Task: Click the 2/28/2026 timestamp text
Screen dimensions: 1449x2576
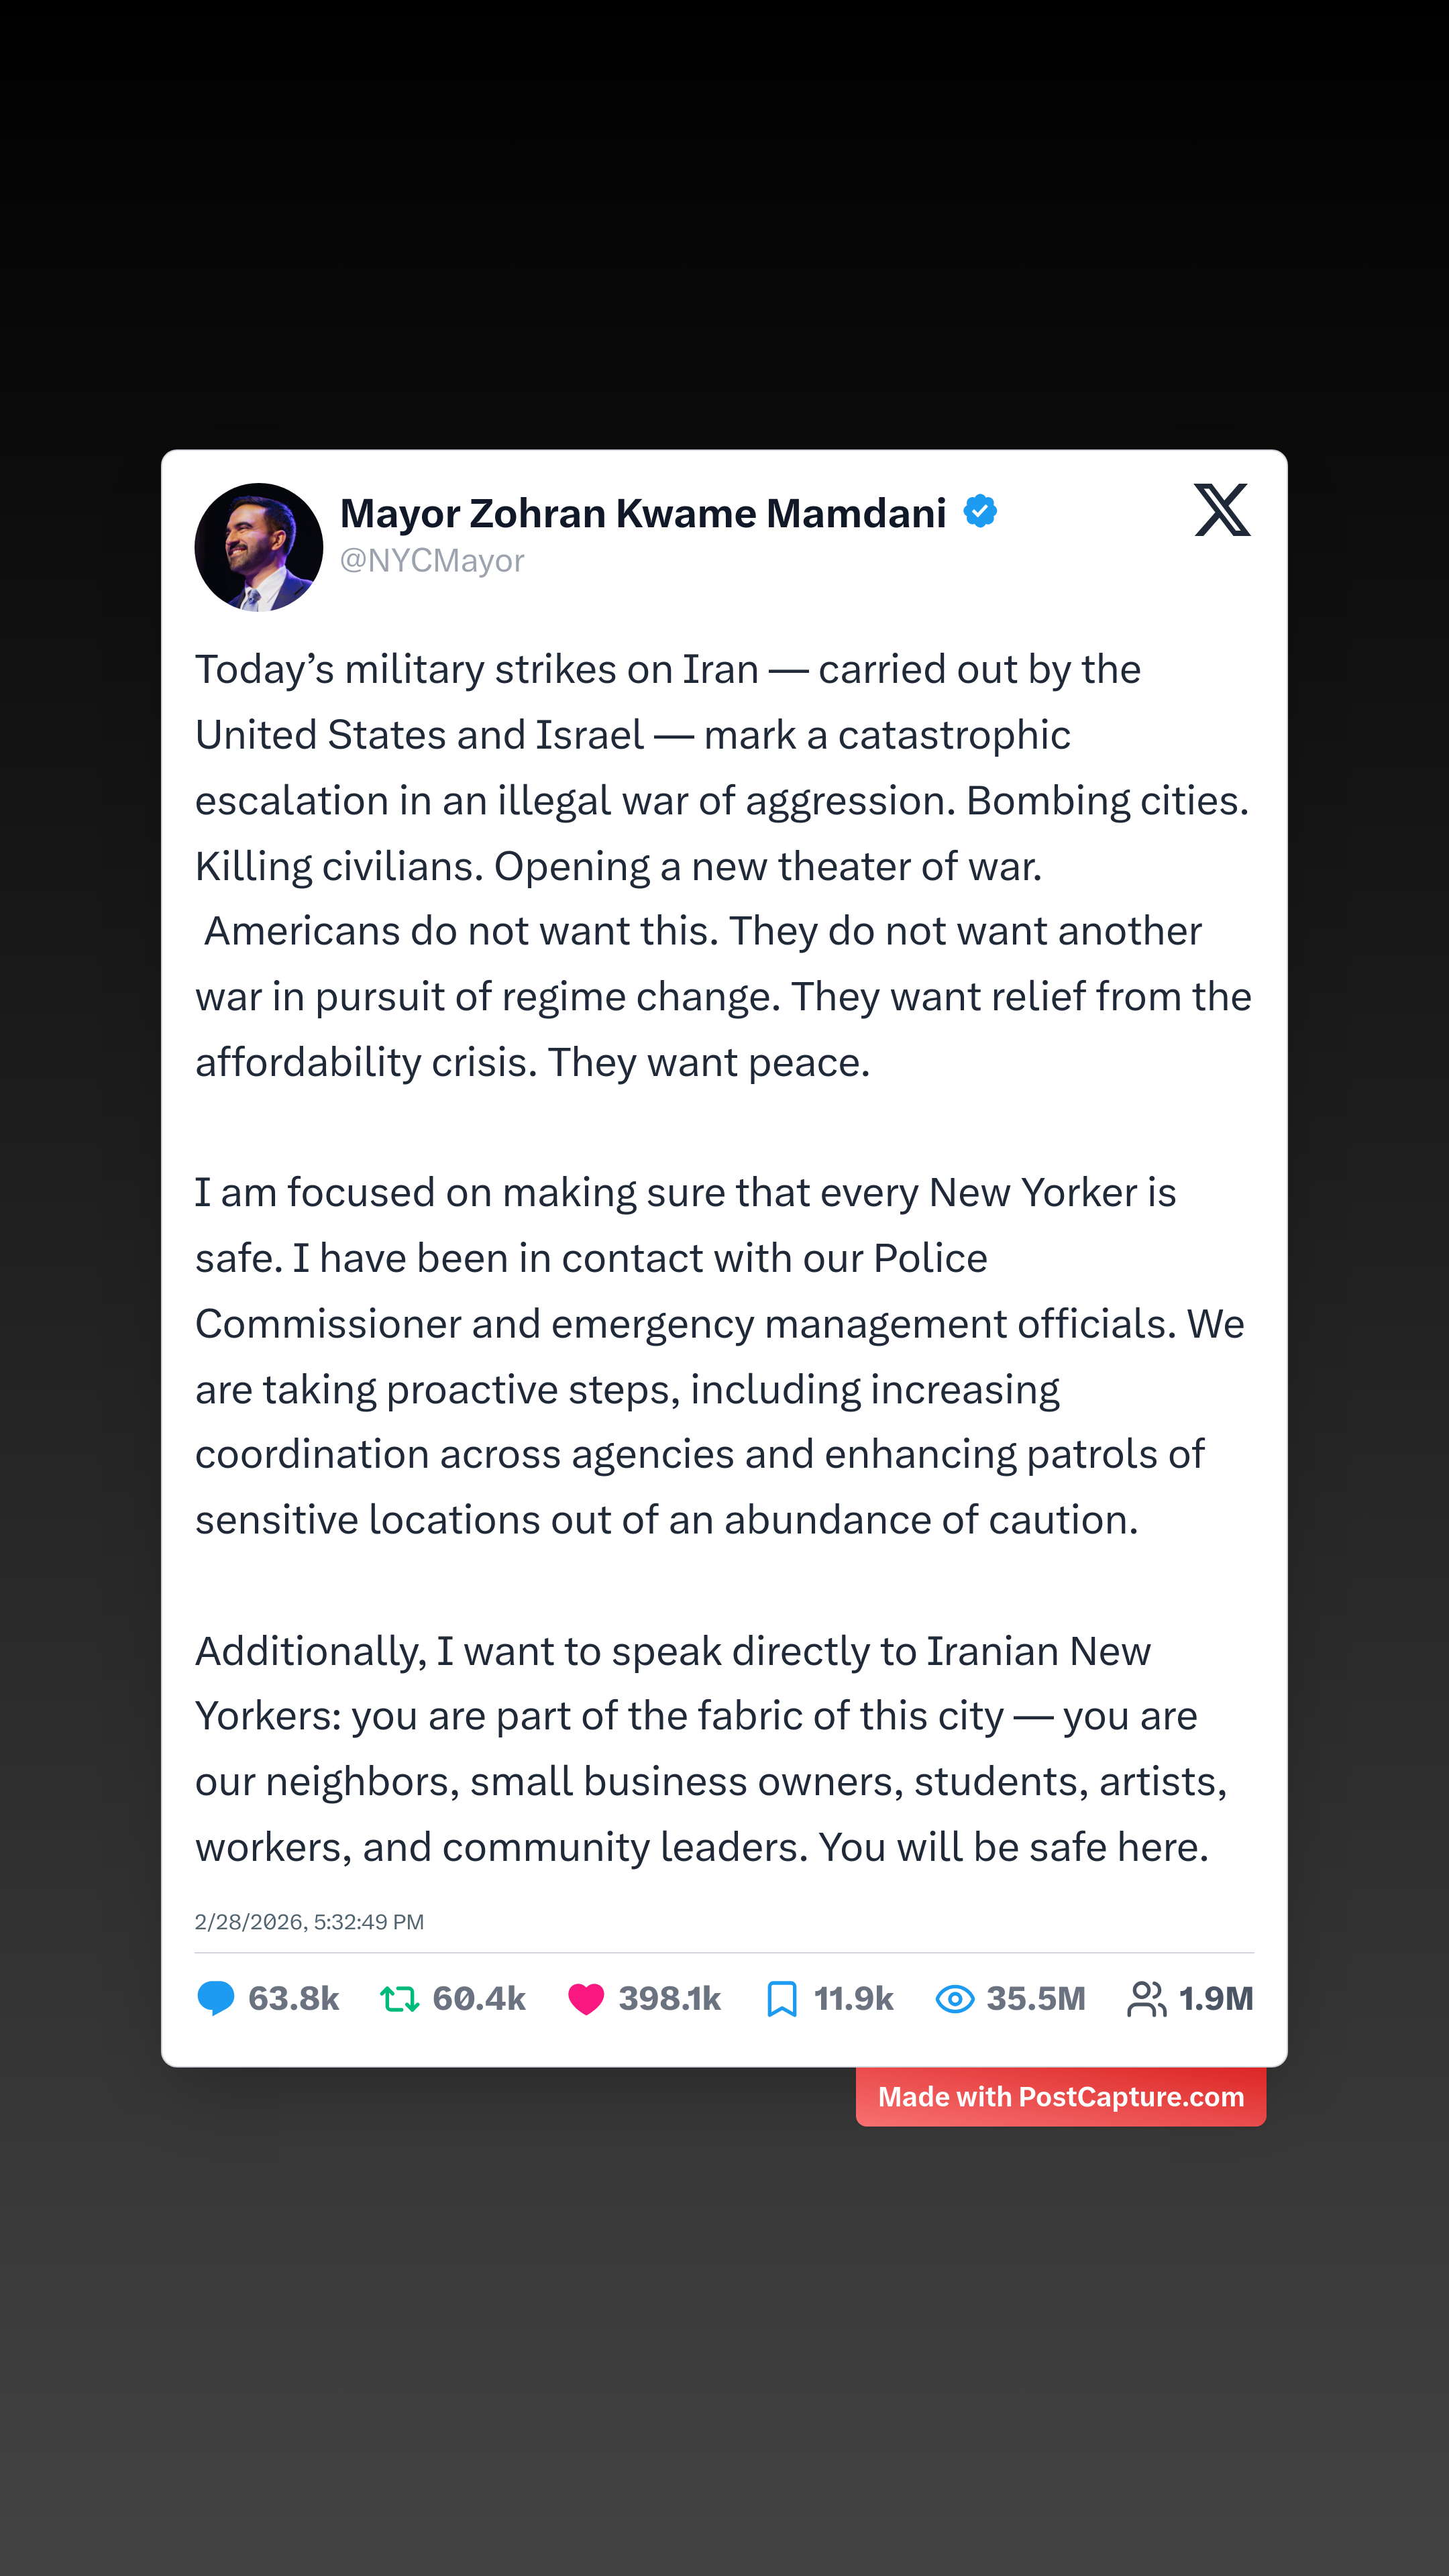Action: tap(309, 1921)
